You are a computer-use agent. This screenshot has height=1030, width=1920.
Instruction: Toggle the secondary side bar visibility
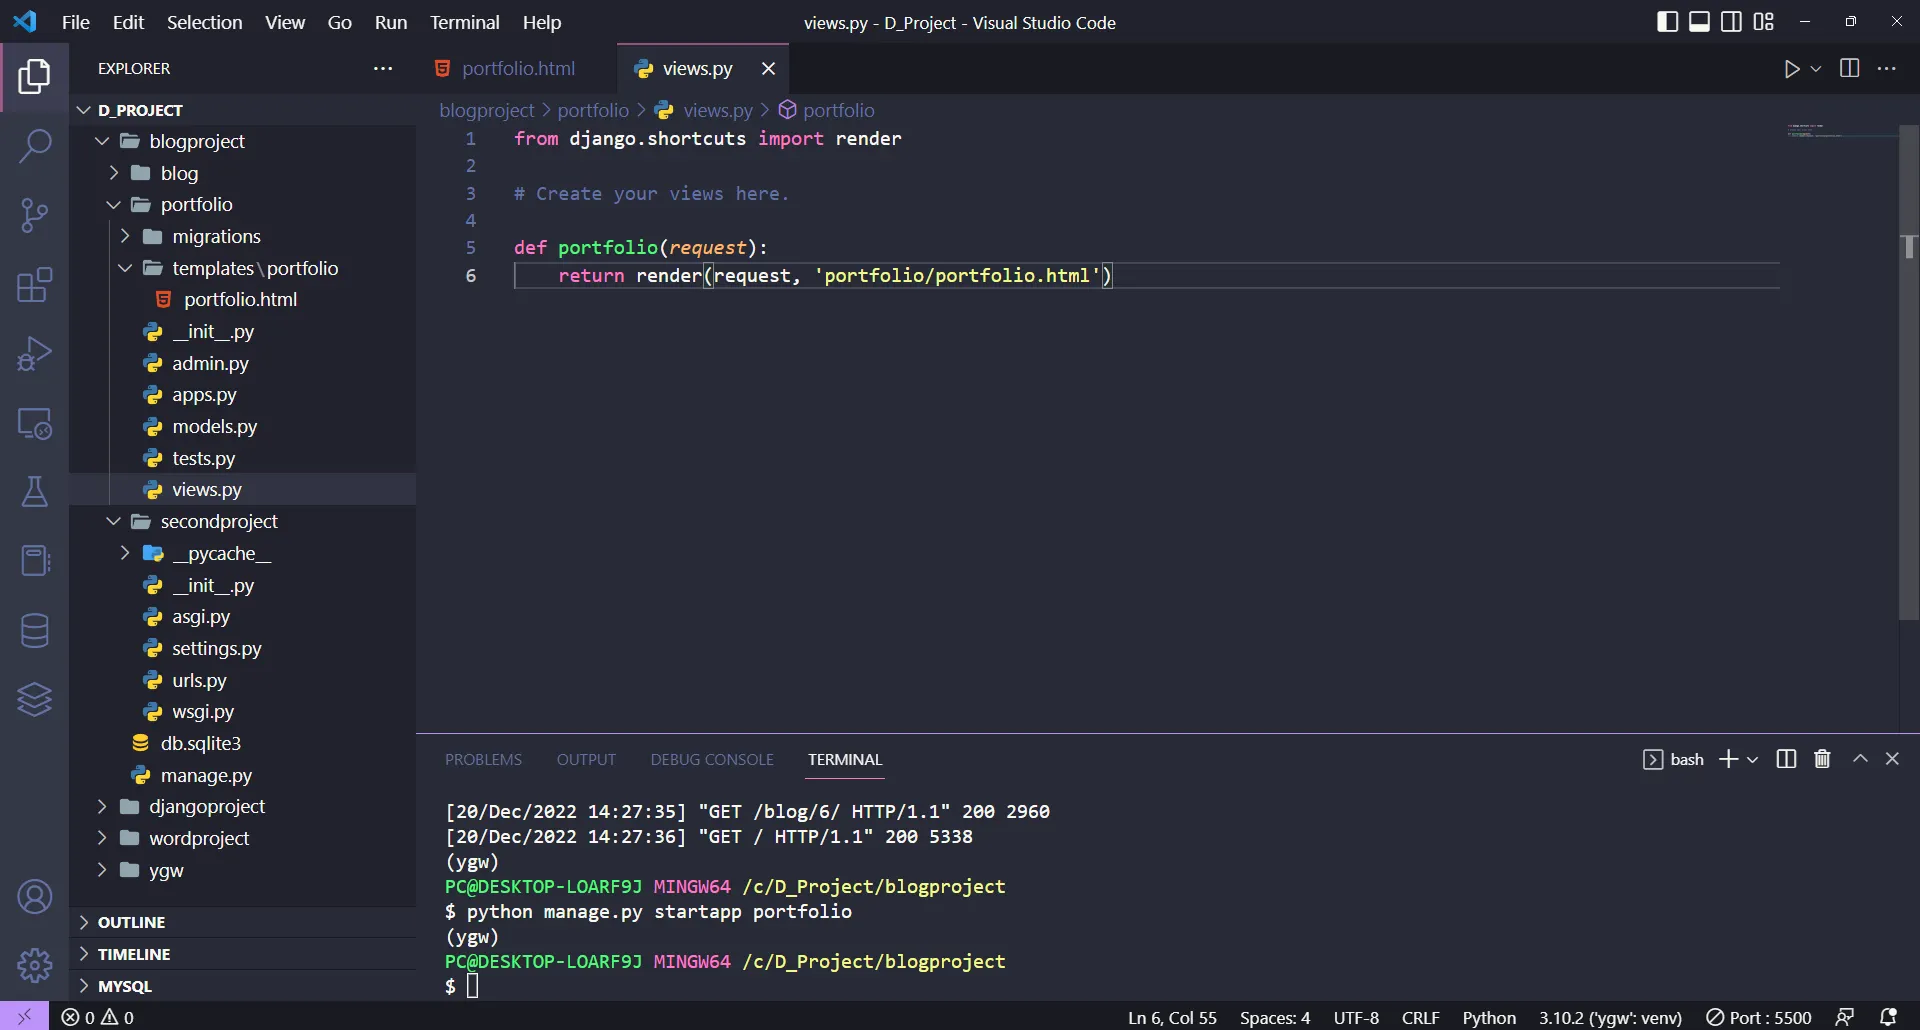point(1731,22)
